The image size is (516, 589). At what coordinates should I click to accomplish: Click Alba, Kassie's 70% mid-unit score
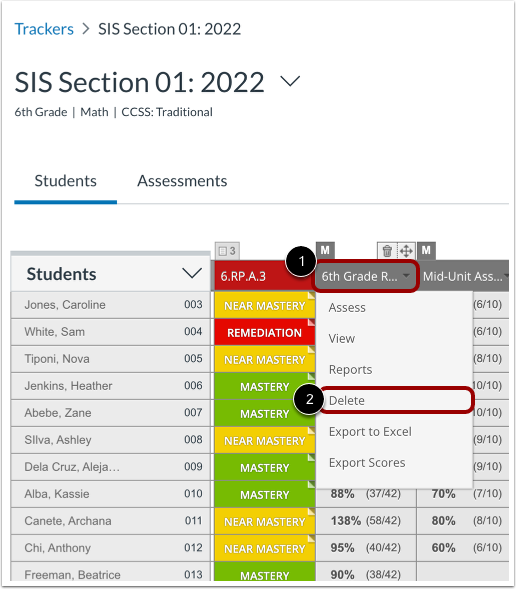click(443, 494)
